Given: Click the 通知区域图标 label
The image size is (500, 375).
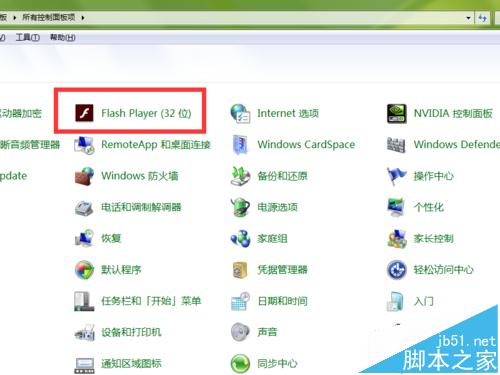Looking at the screenshot, I should click(131, 363).
